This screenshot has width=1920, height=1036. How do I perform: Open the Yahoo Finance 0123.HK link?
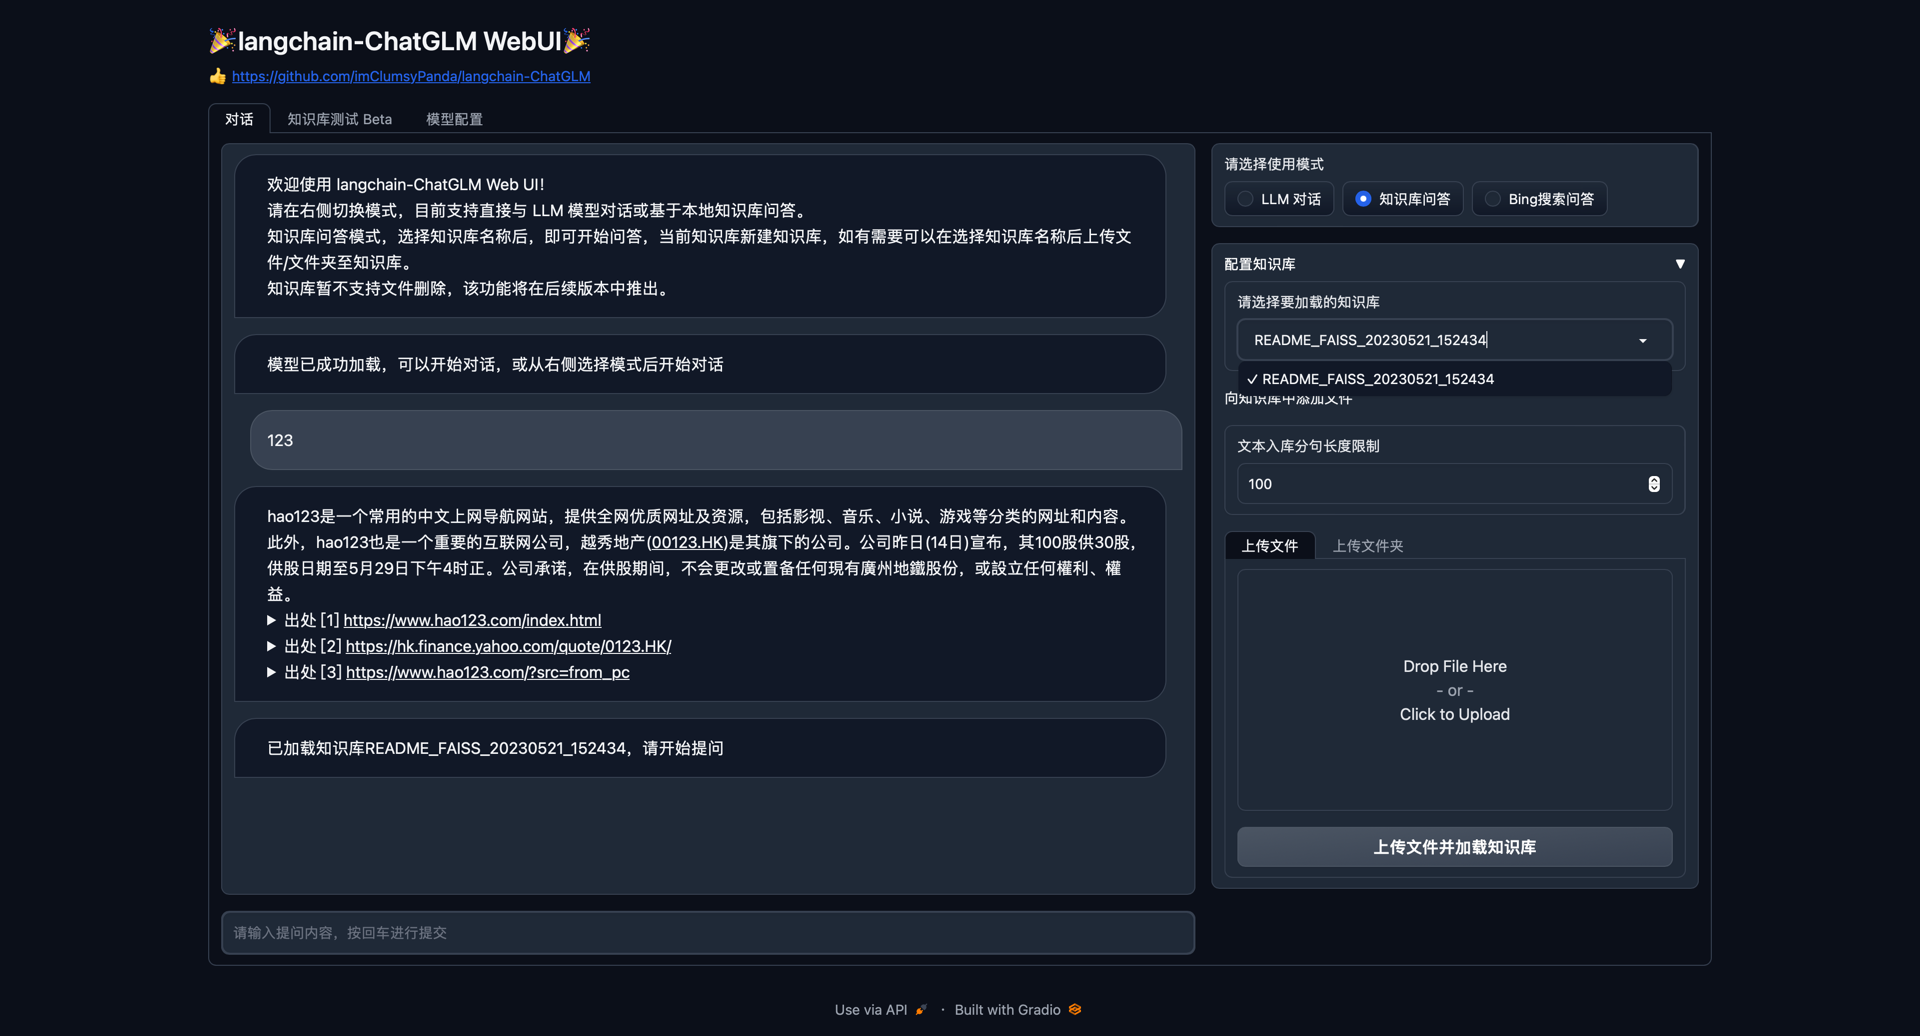tap(508, 646)
